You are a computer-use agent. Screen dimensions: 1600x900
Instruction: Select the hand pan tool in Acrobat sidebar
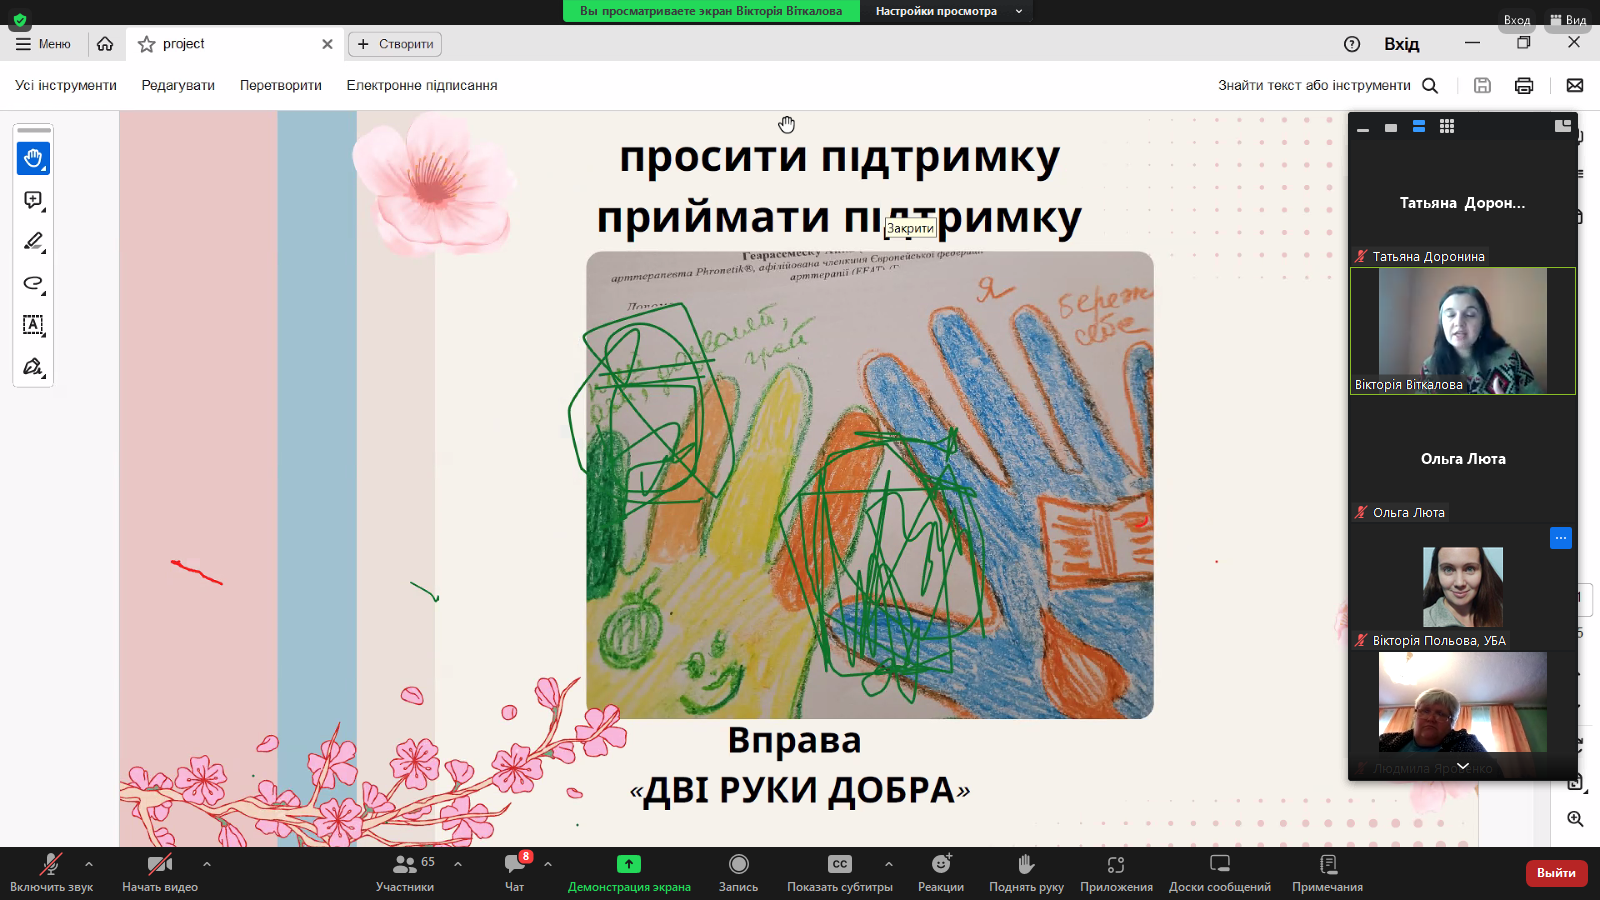pos(33,158)
